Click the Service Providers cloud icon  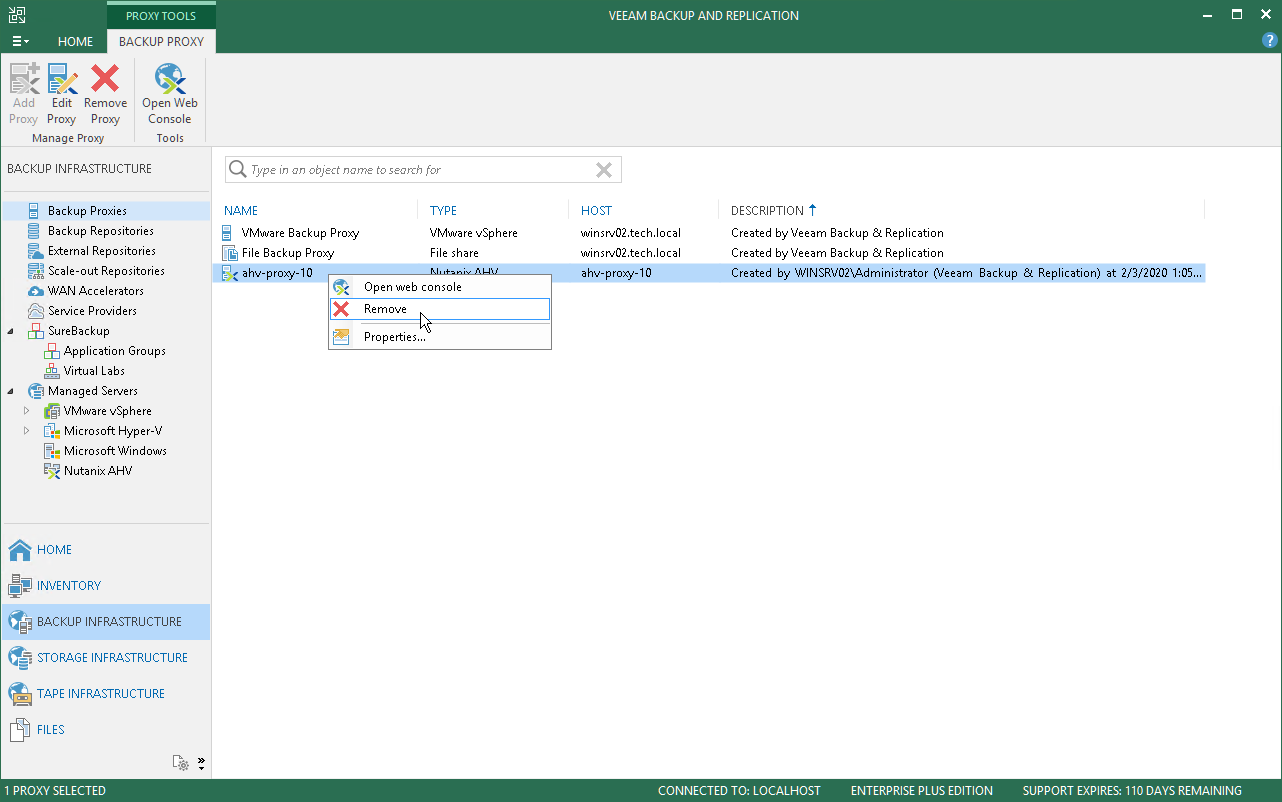[35, 311]
